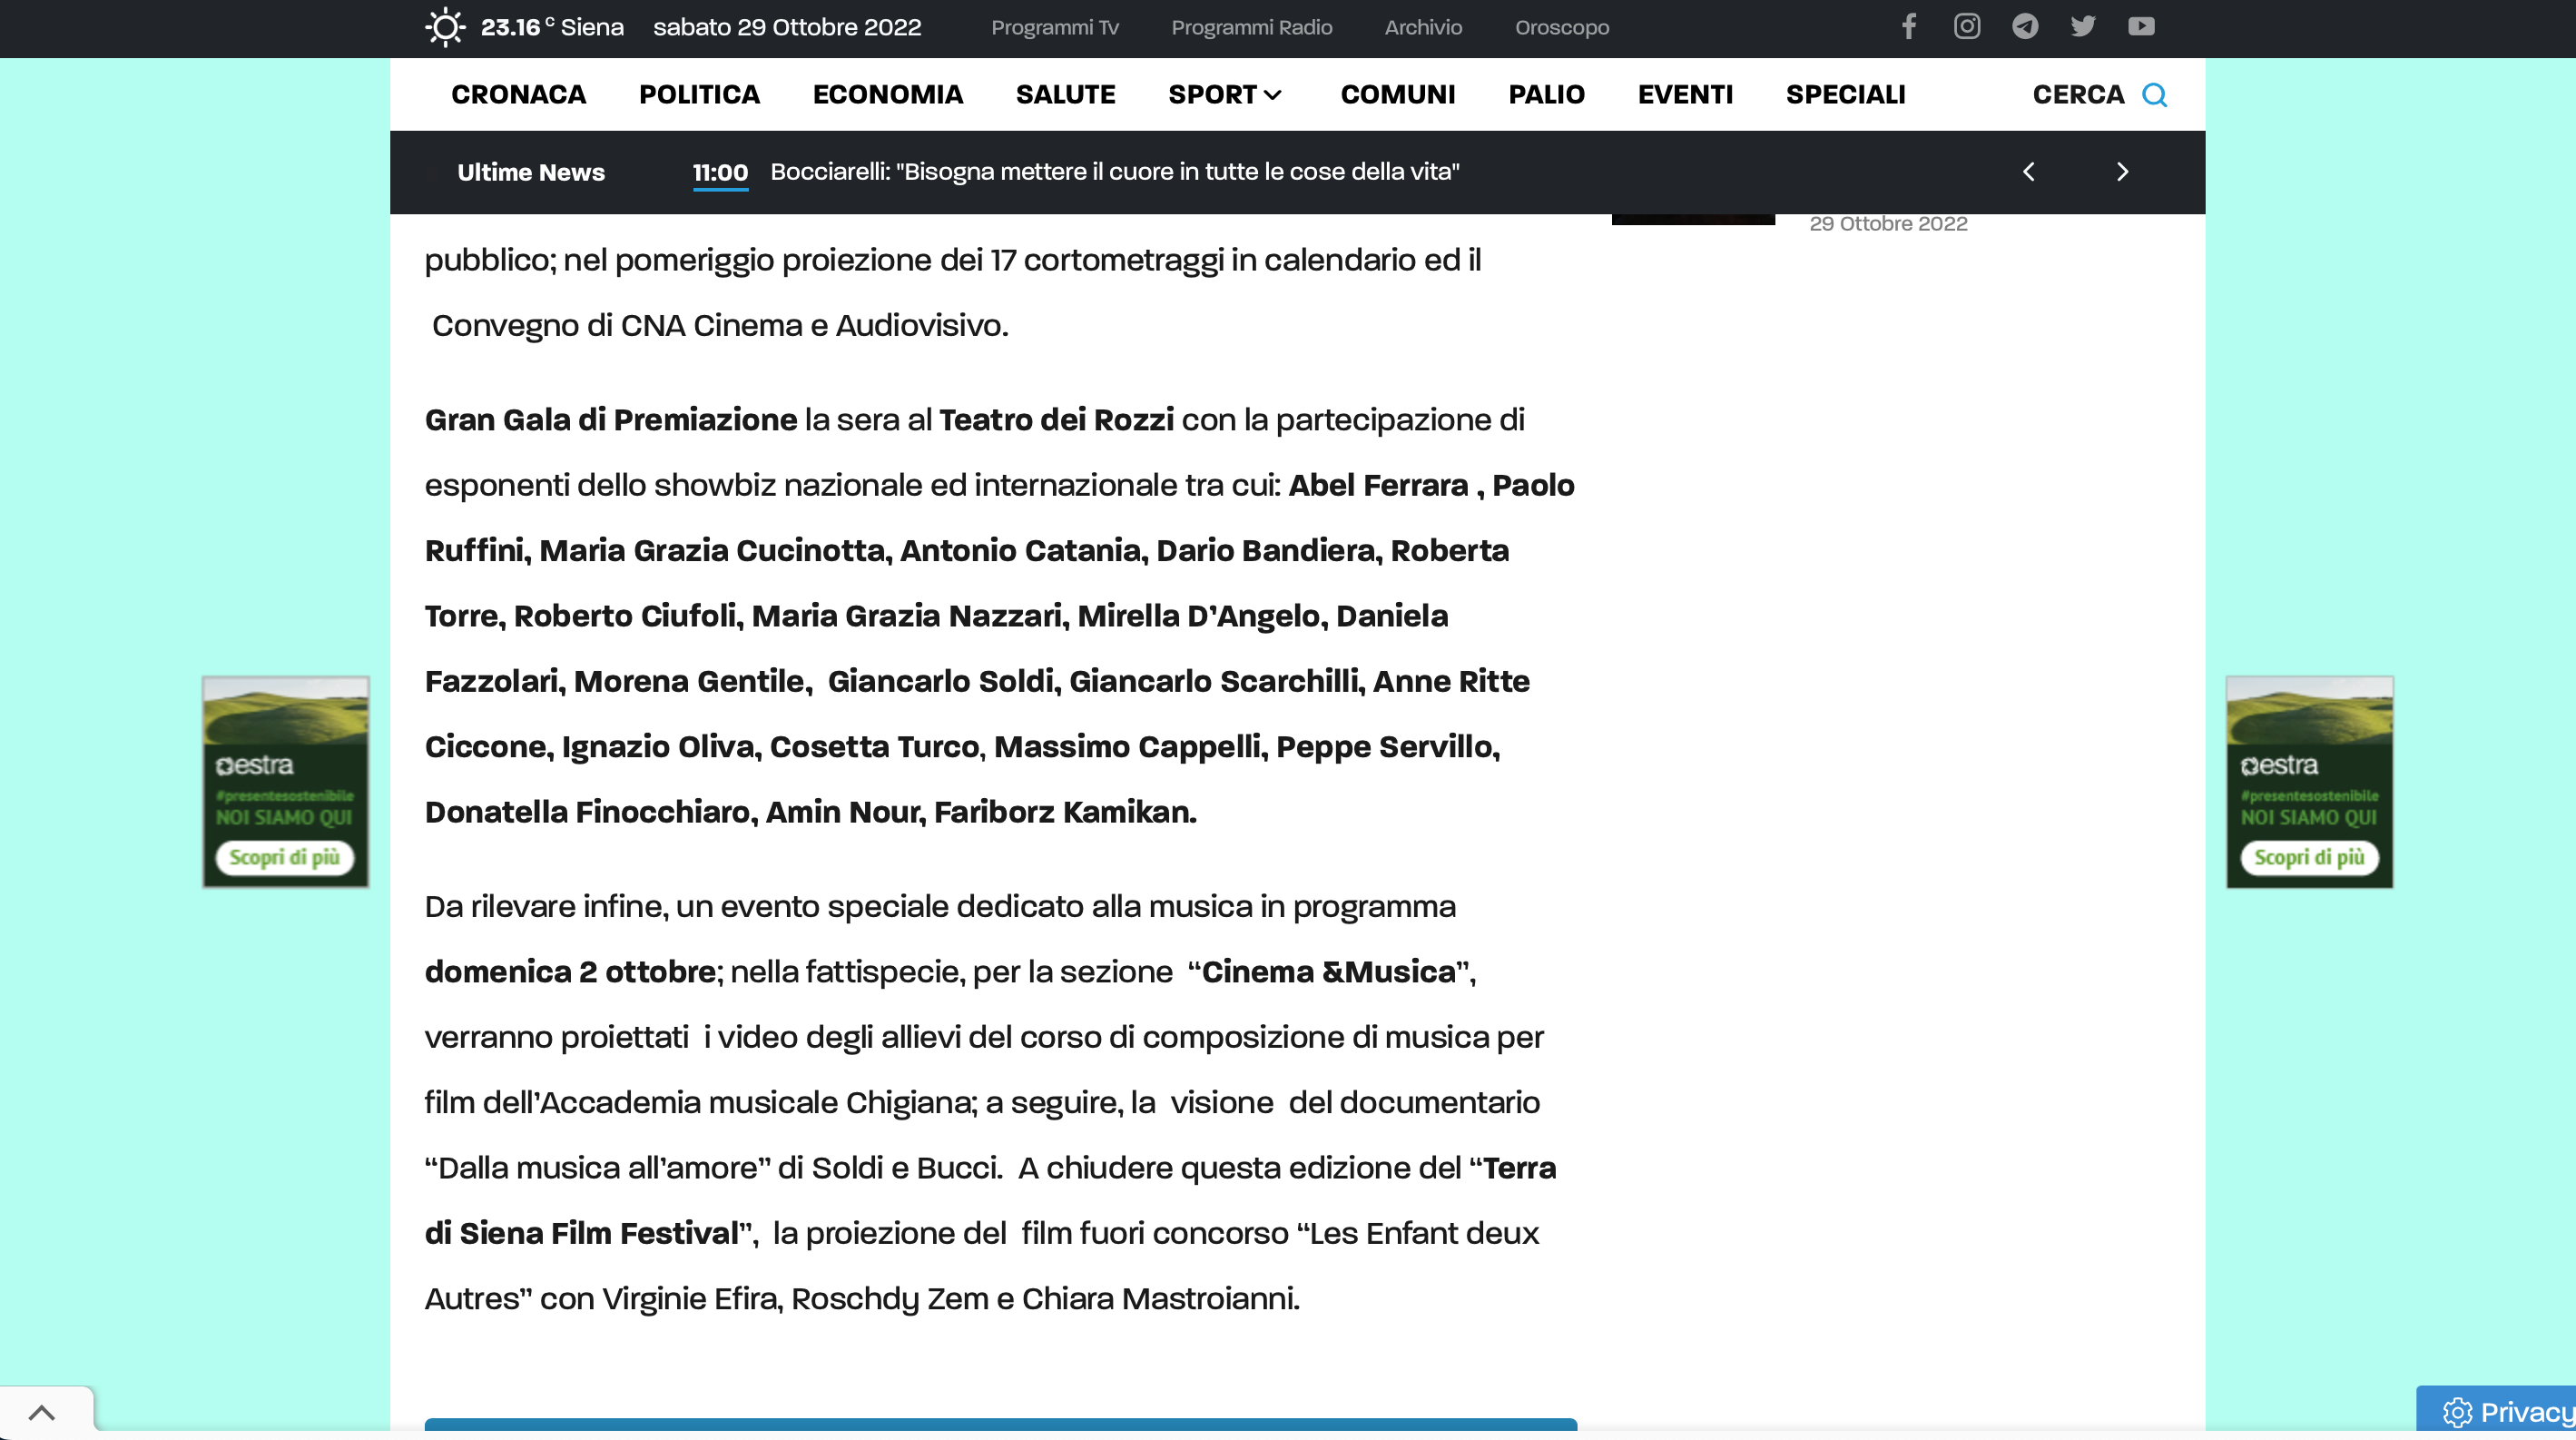
Task: Open the ECONOMIA section
Action: pyautogui.click(x=887, y=95)
